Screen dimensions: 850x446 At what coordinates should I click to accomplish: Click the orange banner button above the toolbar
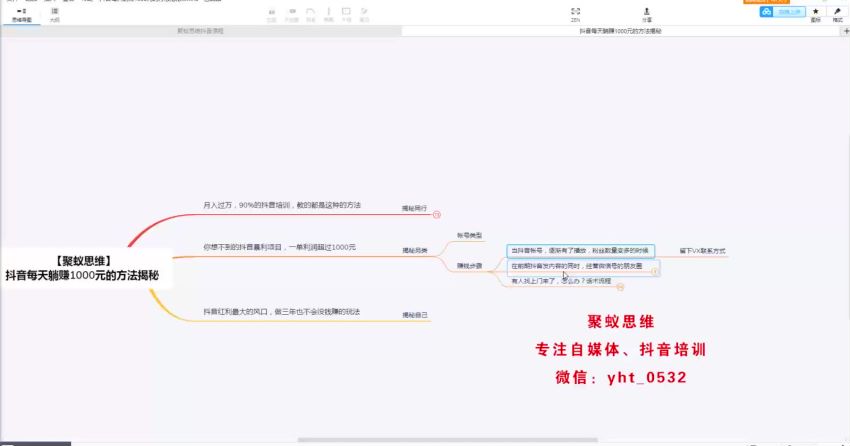pos(766,2)
